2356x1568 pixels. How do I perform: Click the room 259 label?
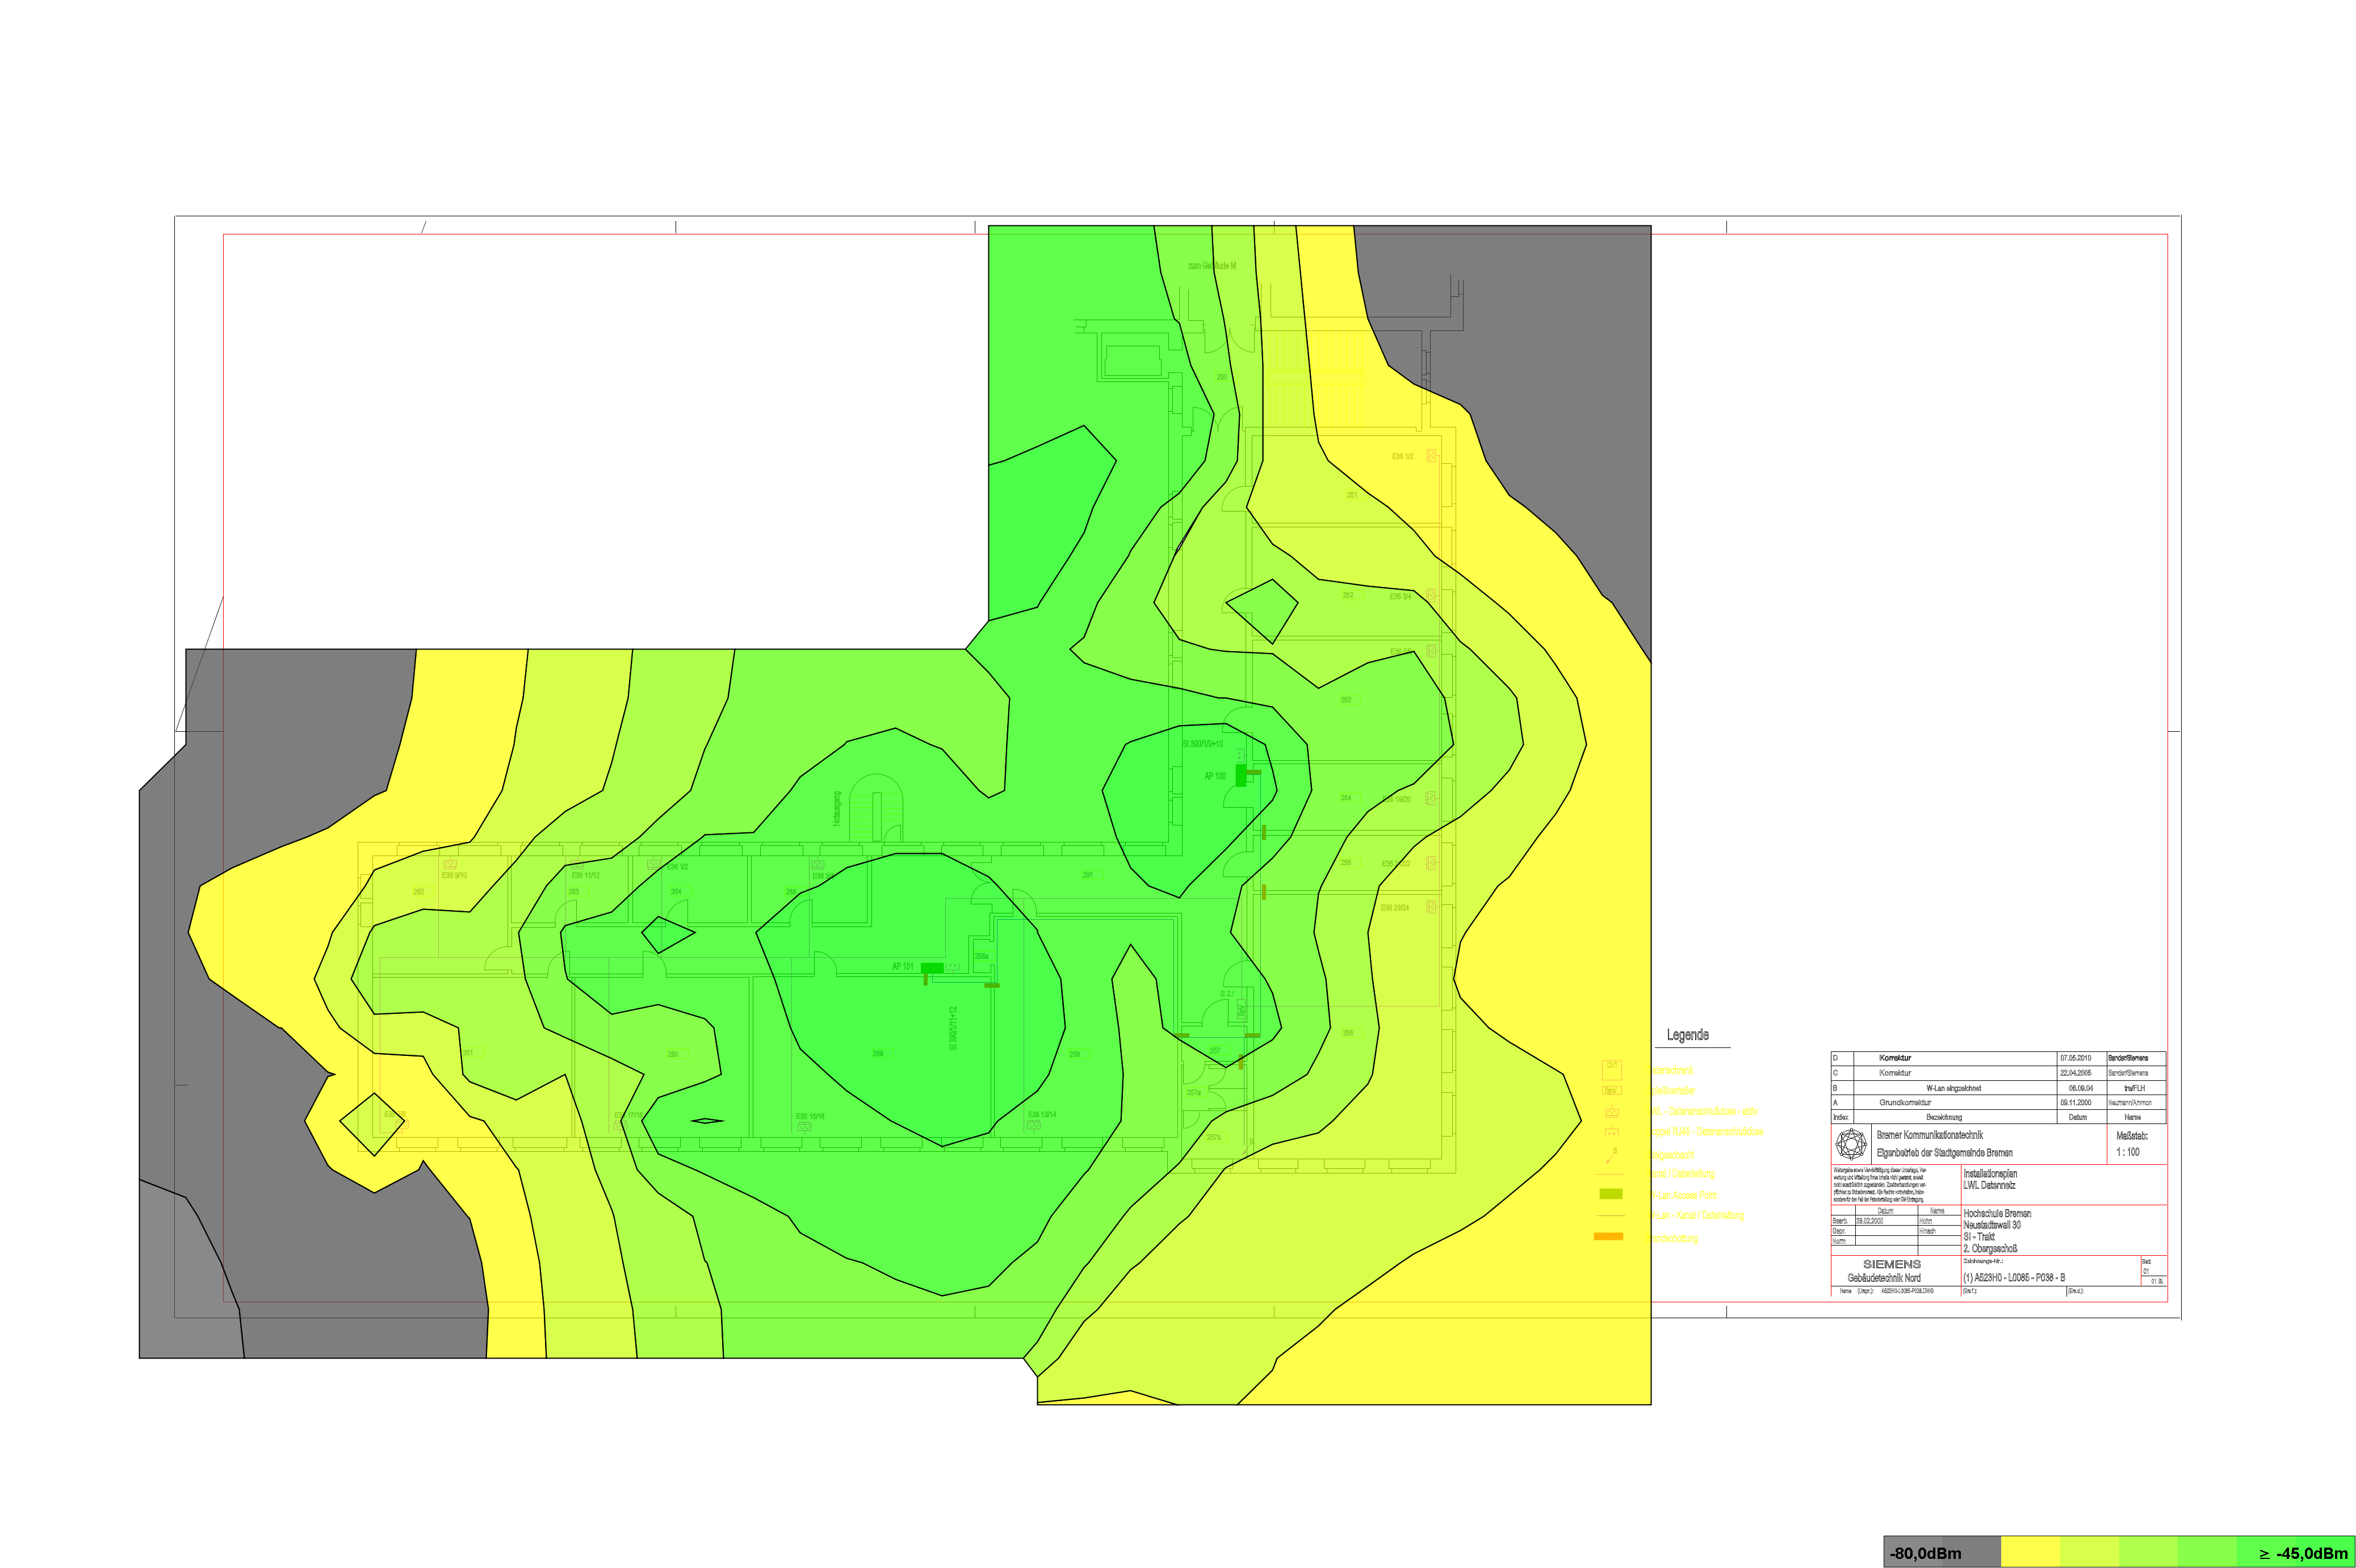point(878,1054)
